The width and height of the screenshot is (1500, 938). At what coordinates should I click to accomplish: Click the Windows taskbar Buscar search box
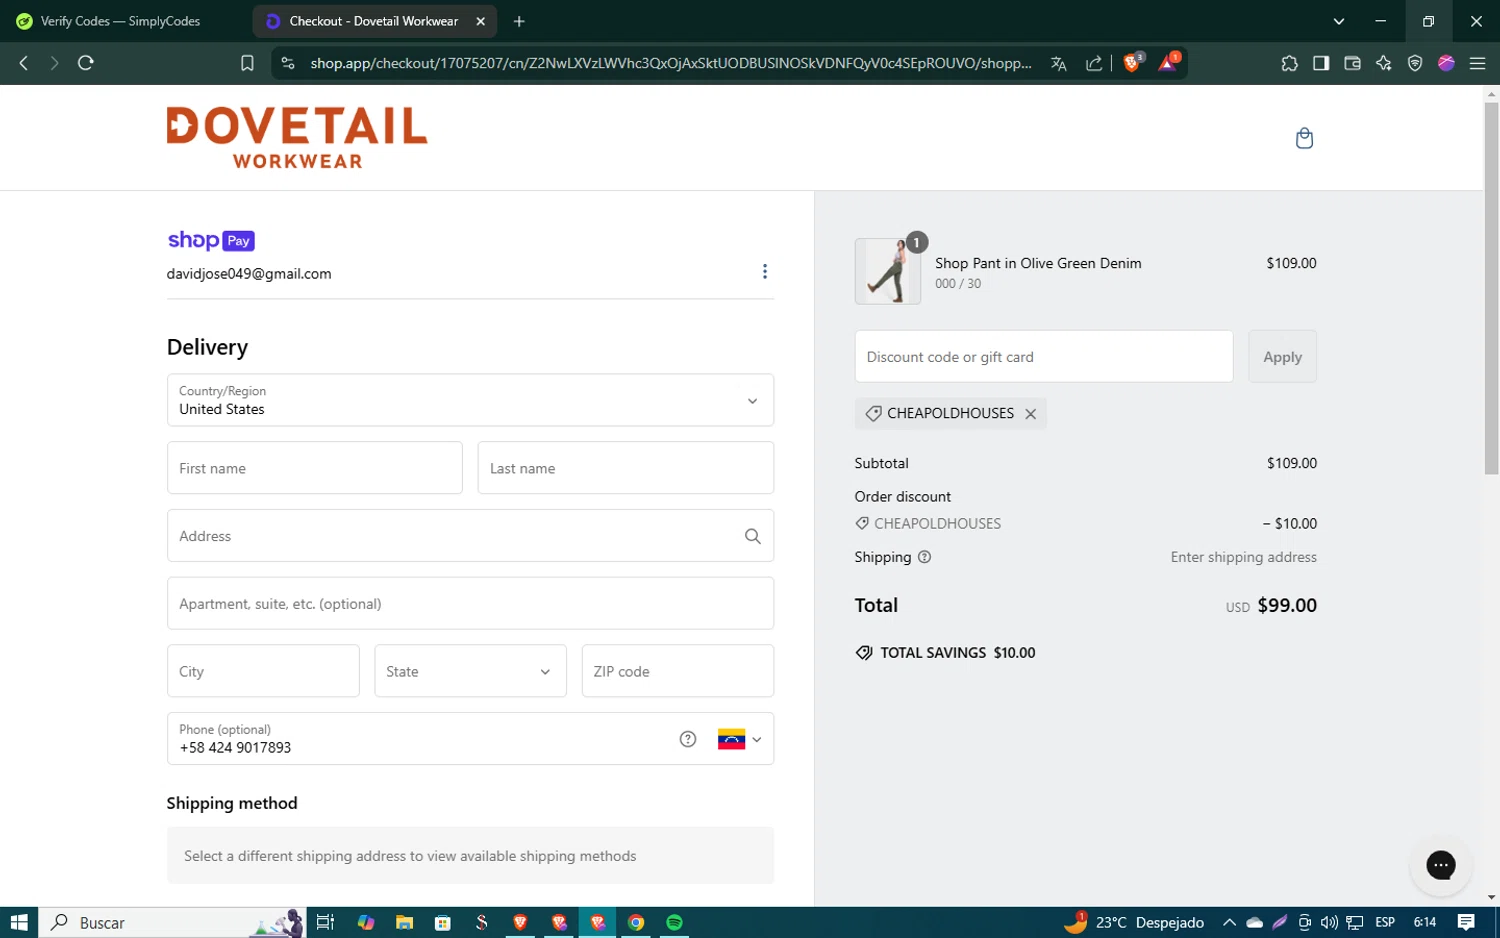tap(170, 922)
